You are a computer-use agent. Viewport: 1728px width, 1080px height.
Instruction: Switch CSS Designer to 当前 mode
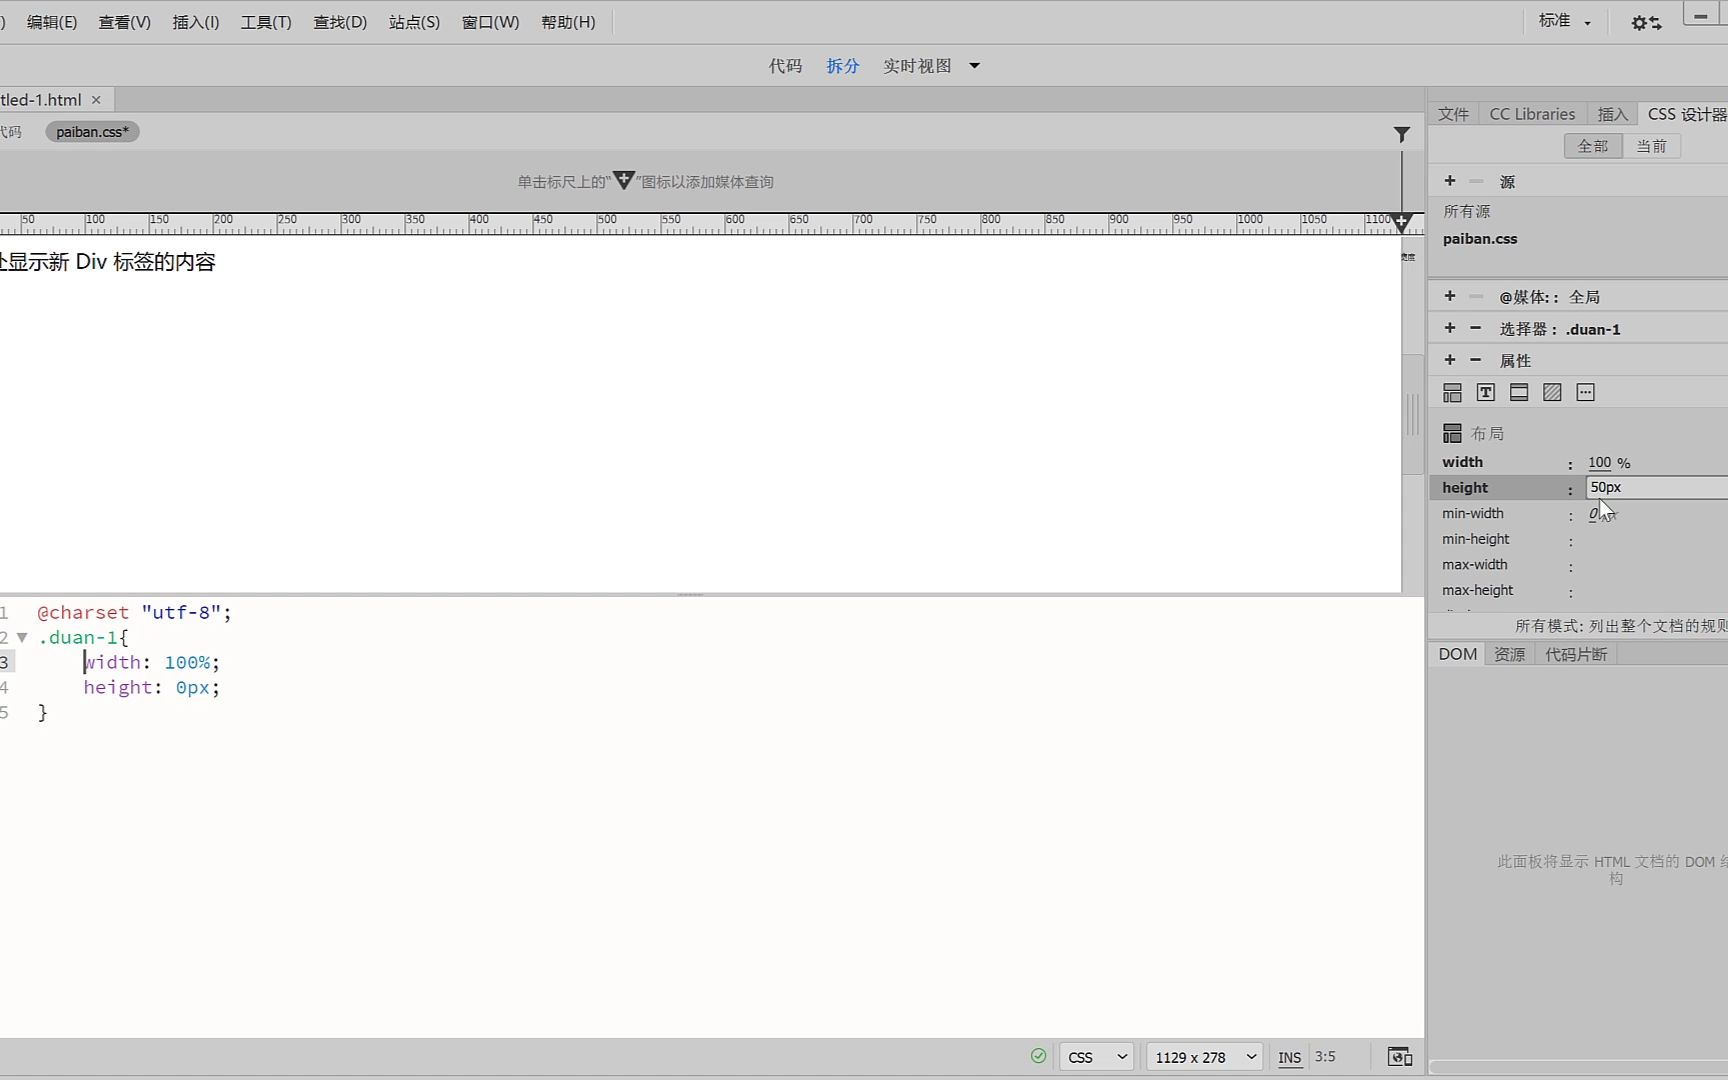tap(1651, 146)
